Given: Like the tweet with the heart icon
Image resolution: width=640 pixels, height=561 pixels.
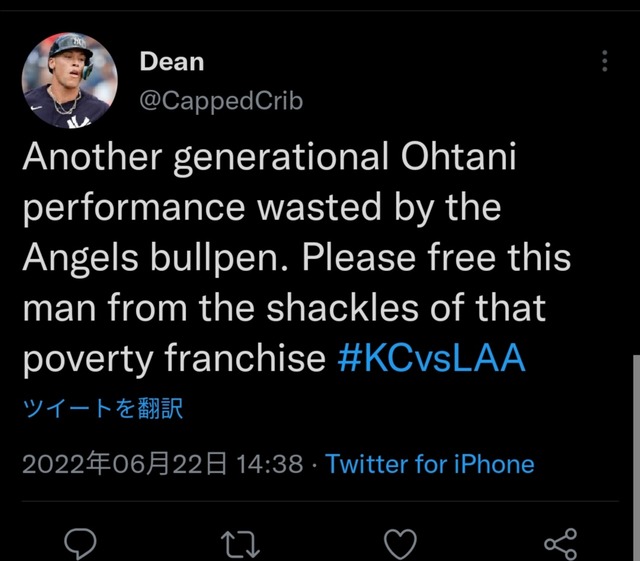Looking at the screenshot, I should coord(400,544).
